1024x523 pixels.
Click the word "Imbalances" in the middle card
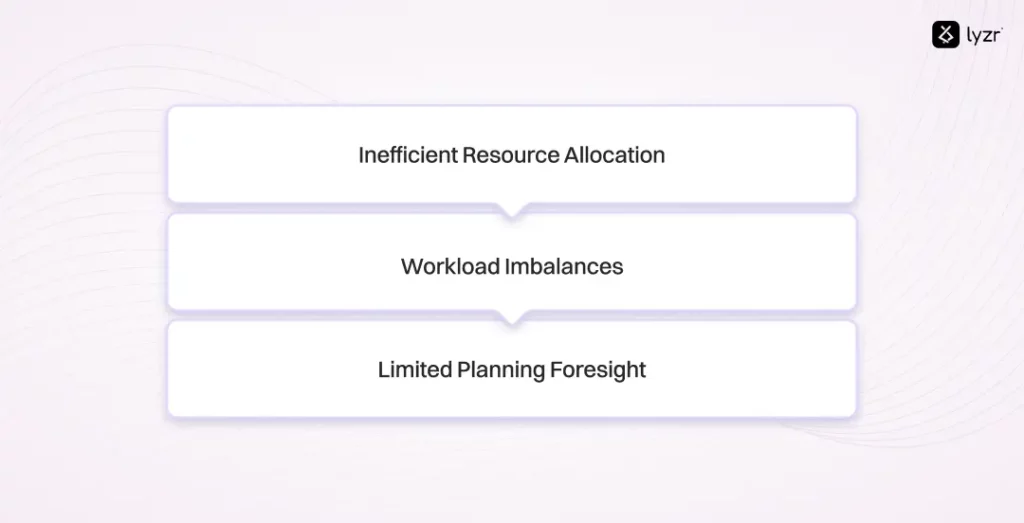click(558, 267)
